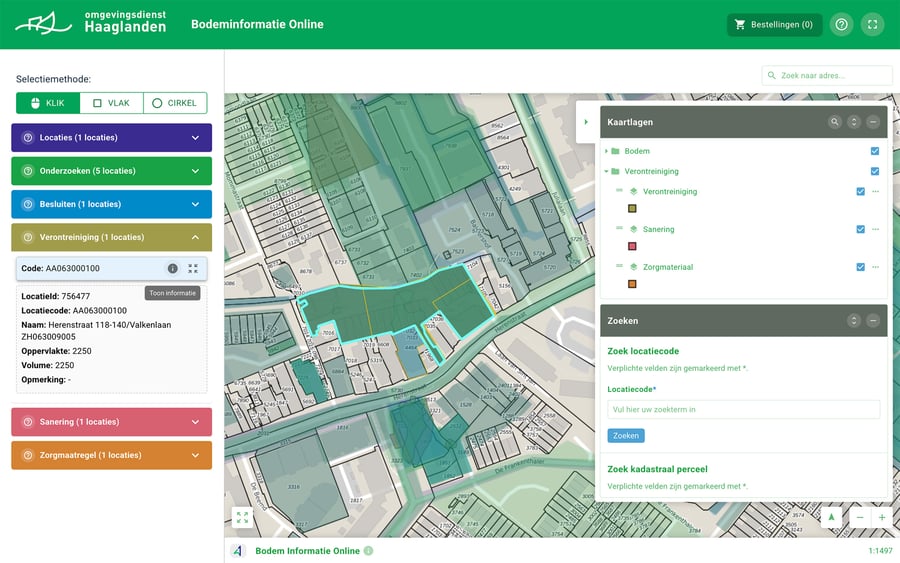Select the KLIK selection method
This screenshot has height=563, width=900.
coord(48,103)
